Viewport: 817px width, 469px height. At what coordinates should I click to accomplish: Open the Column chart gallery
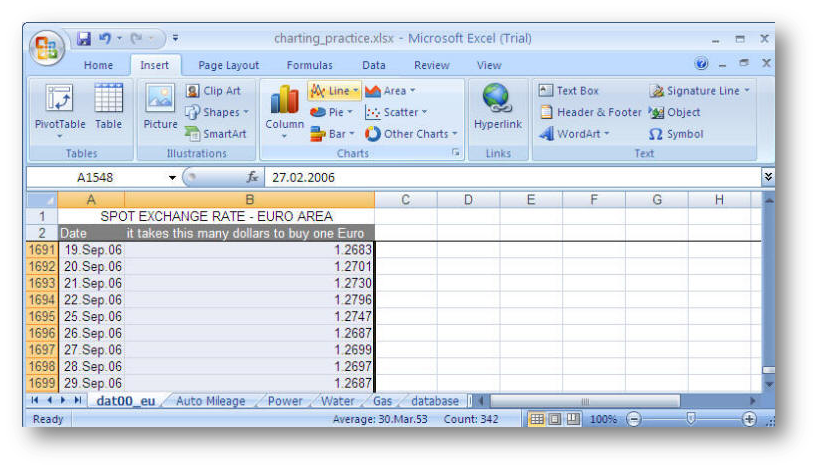click(284, 110)
